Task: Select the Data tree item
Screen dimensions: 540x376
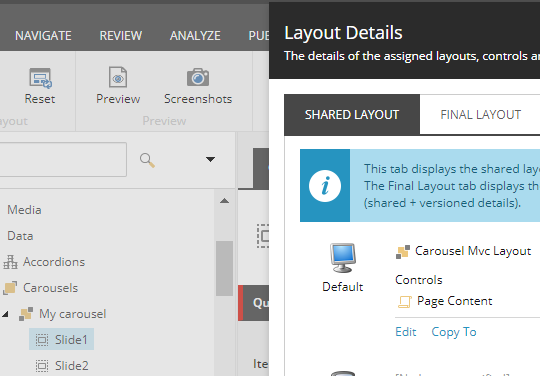Action: 20,236
